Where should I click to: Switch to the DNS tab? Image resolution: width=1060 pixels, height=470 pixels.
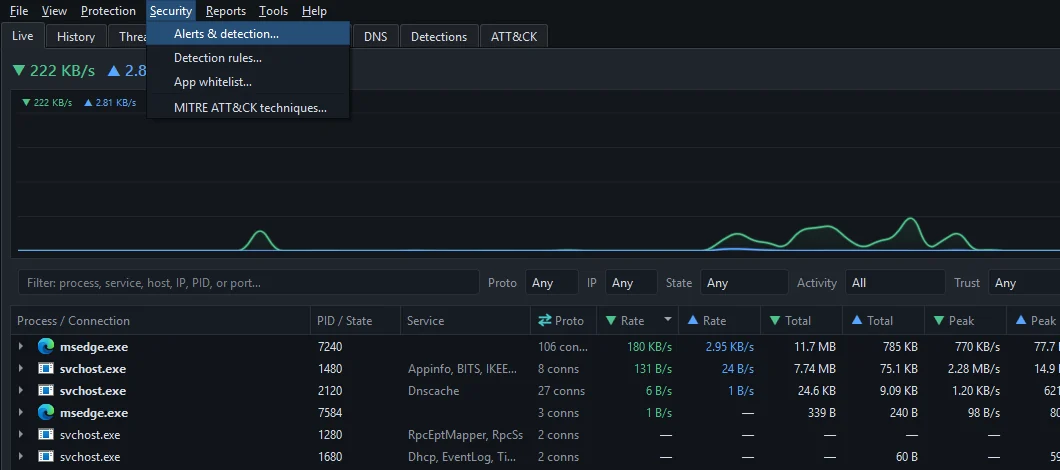[376, 37]
